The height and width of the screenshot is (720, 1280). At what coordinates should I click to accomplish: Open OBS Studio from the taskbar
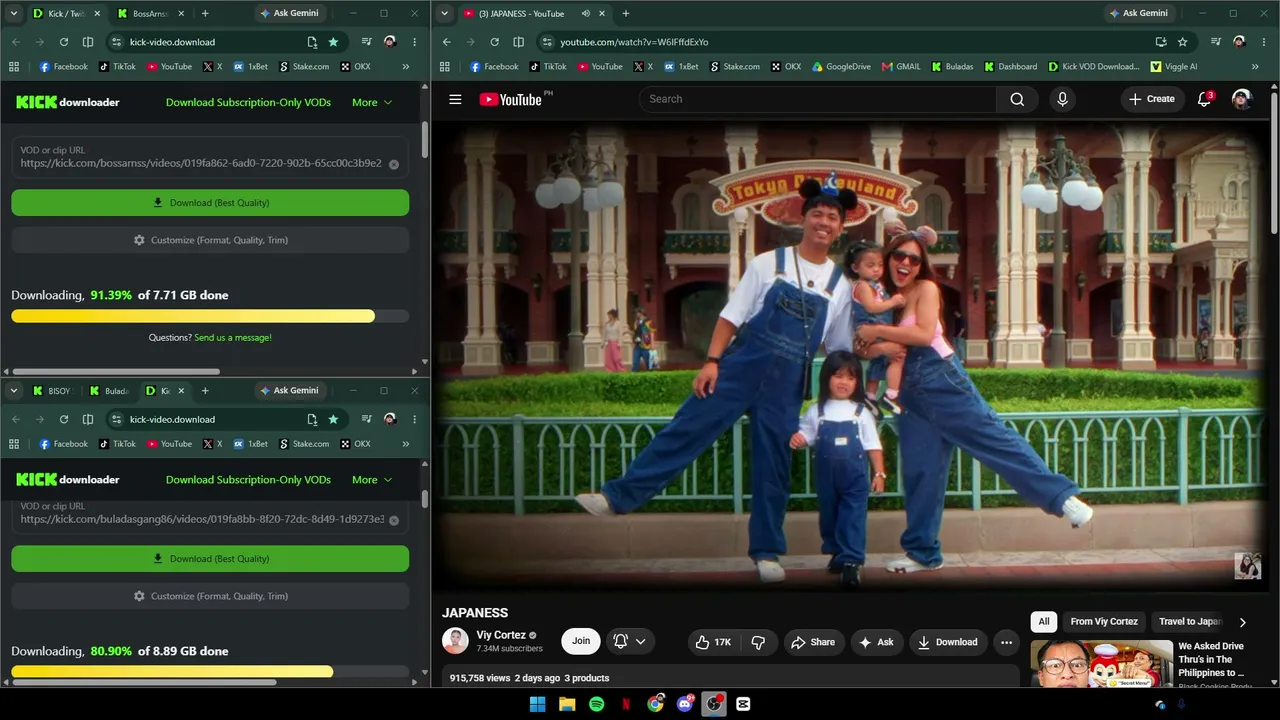[x=714, y=704]
